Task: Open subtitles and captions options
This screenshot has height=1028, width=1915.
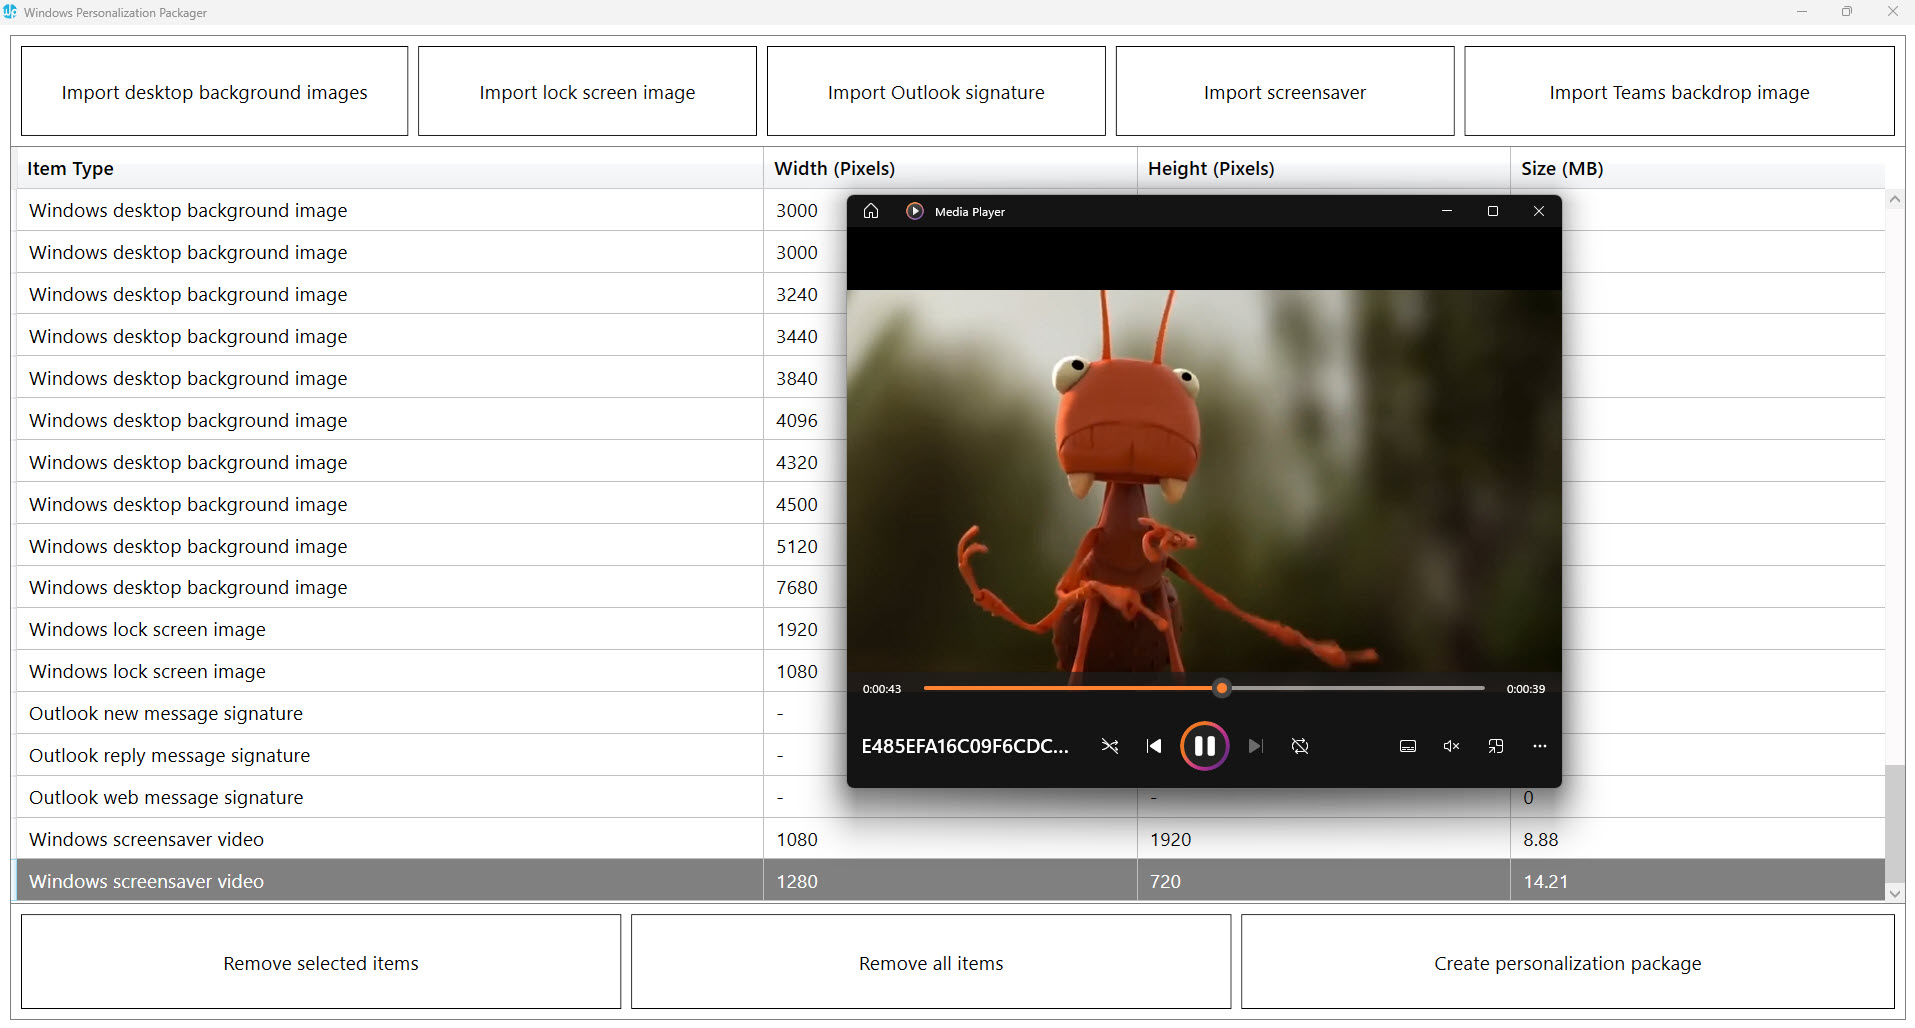Action: pyautogui.click(x=1408, y=746)
